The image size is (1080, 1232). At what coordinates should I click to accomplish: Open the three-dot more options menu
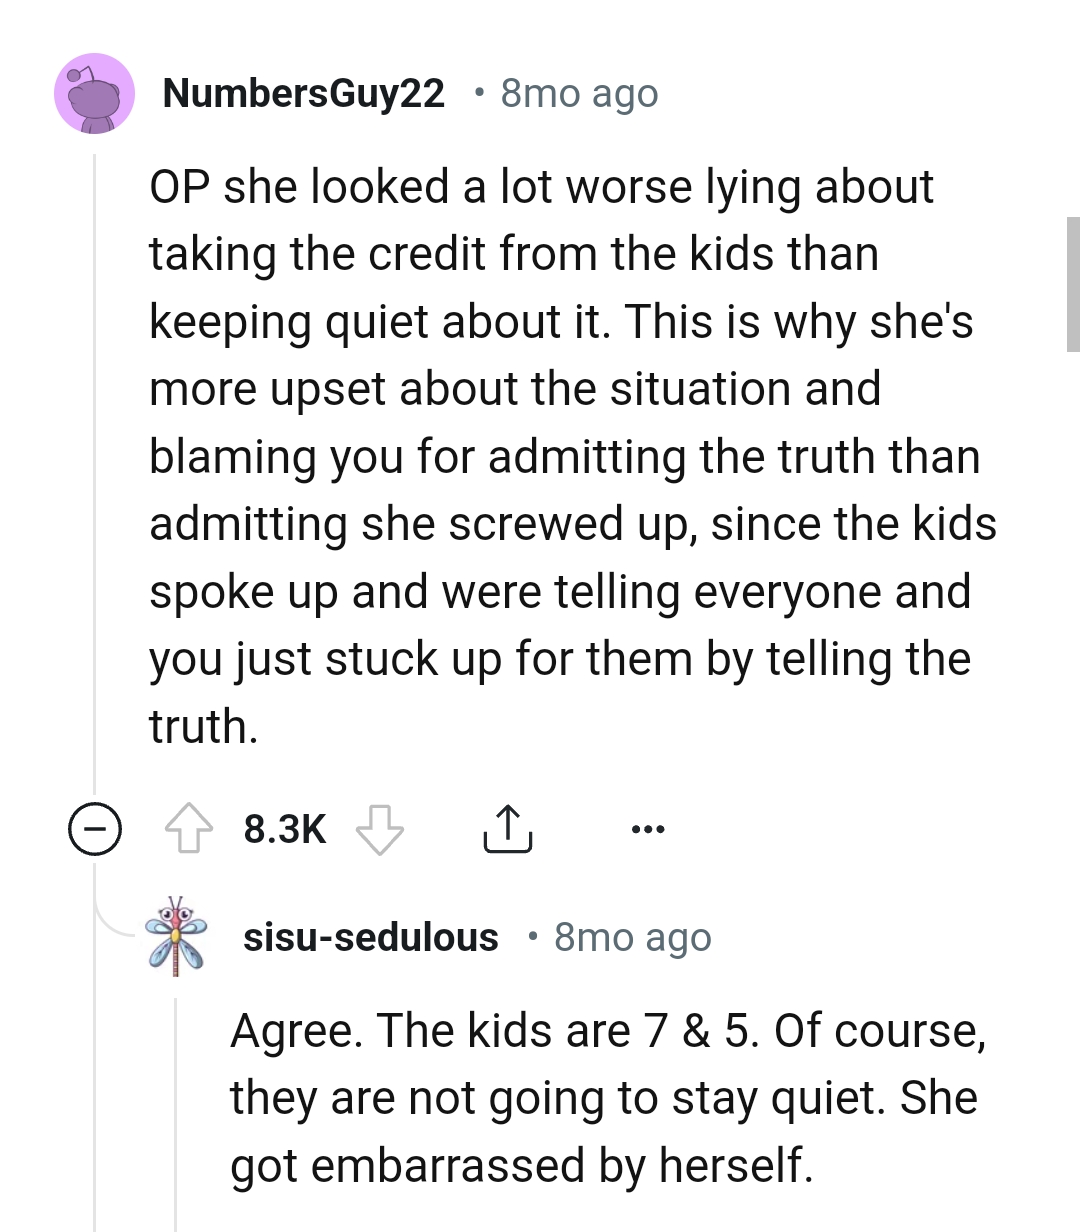[x=647, y=829]
